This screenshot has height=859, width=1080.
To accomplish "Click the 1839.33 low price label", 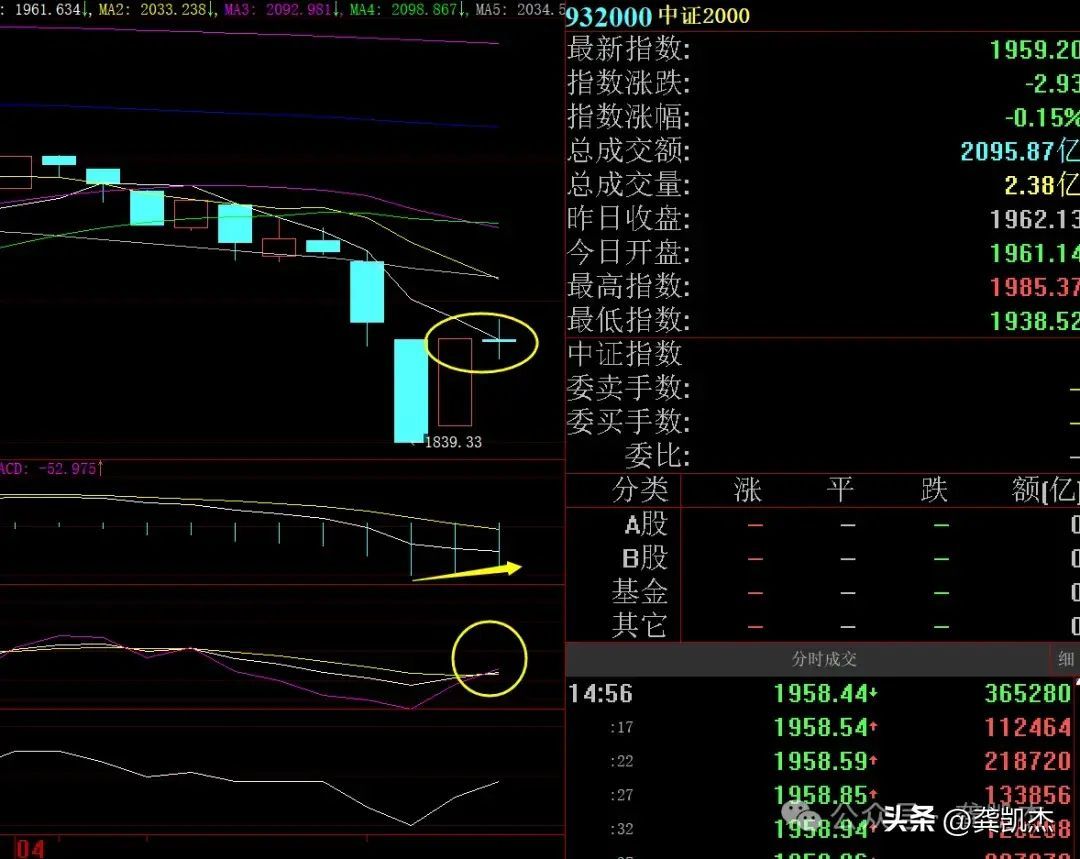I will (x=452, y=442).
